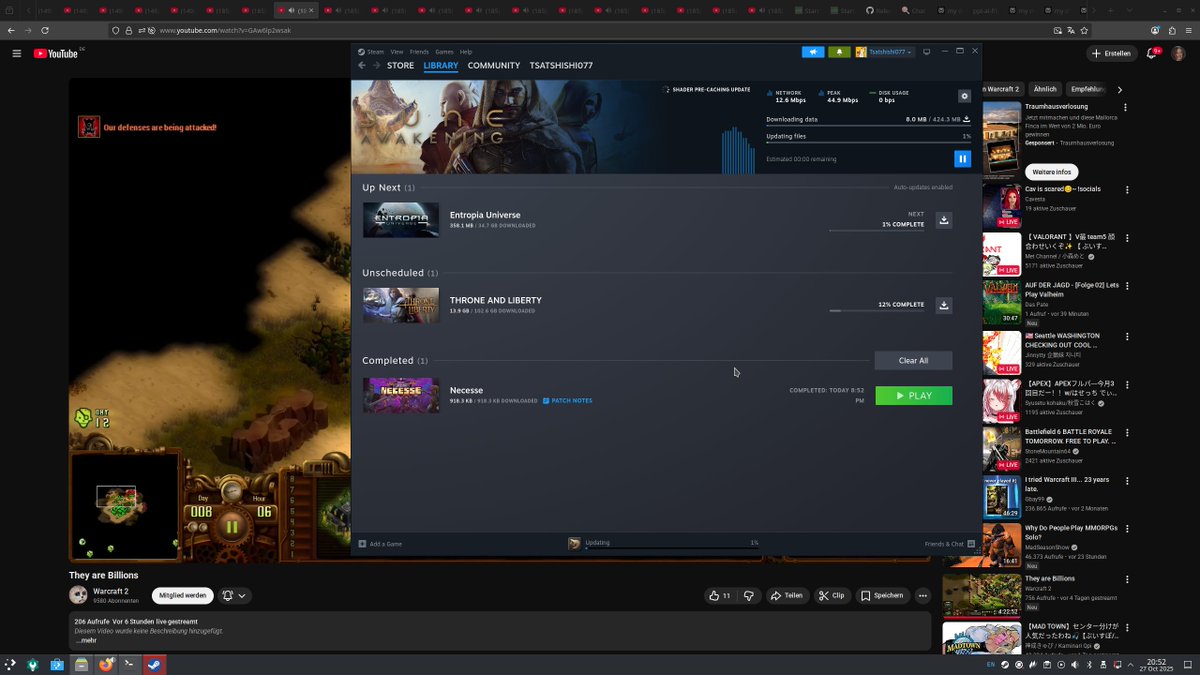Enter Steam Big Picture mode icon

tap(926, 51)
